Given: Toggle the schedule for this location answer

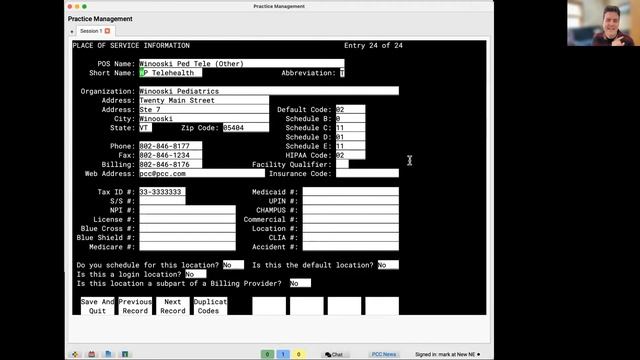Looking at the screenshot, I should click(233, 265).
